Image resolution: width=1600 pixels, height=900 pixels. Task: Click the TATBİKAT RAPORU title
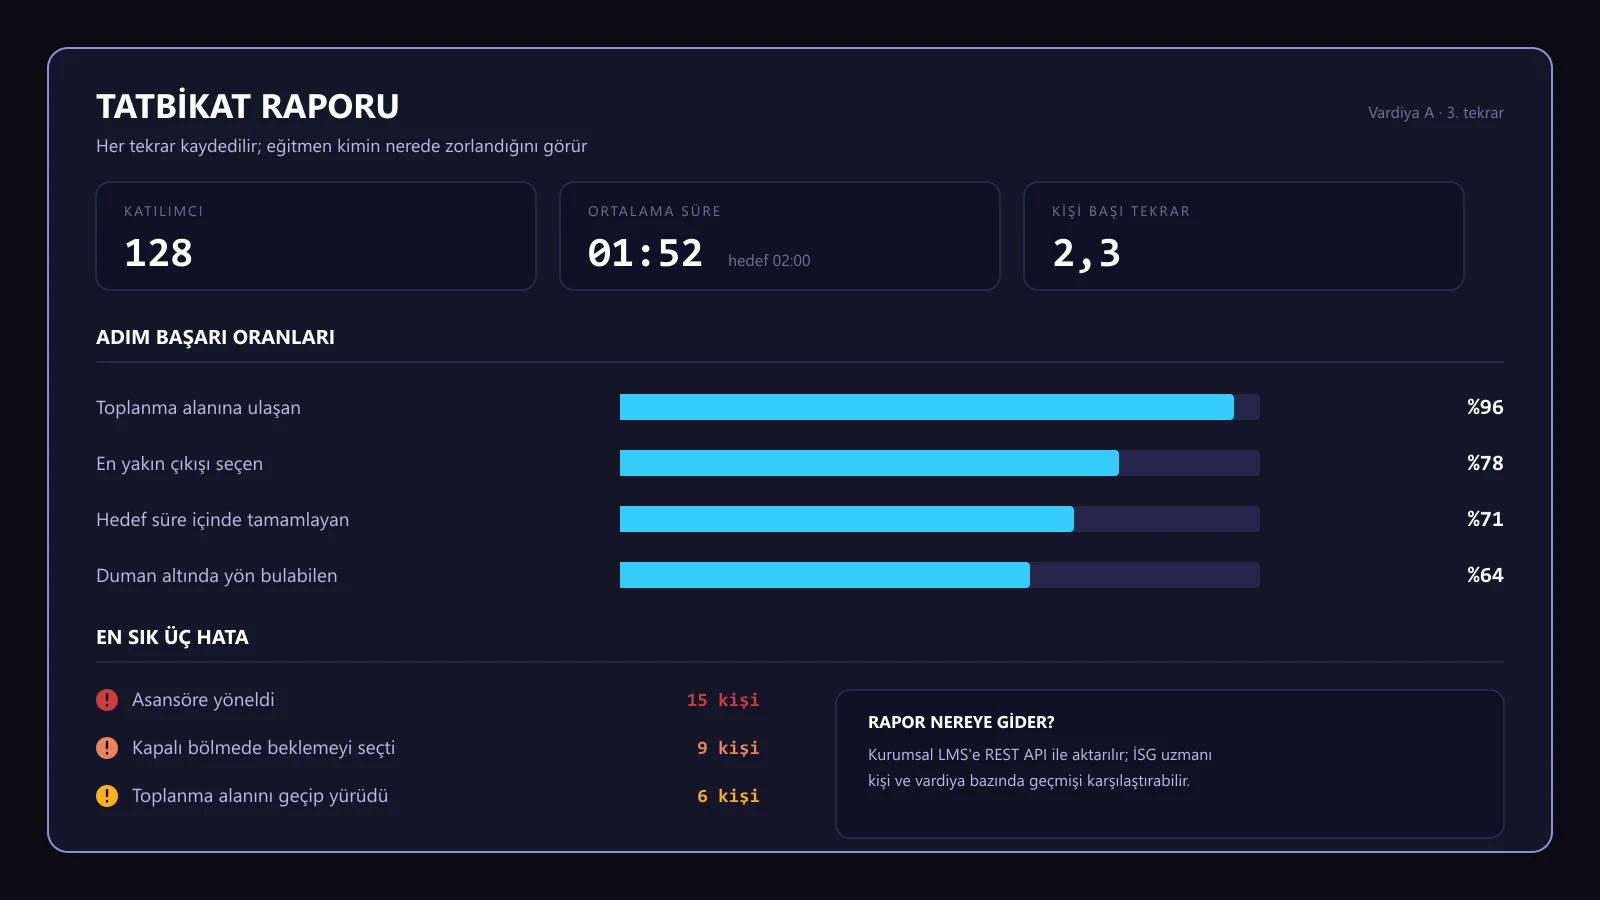(248, 106)
